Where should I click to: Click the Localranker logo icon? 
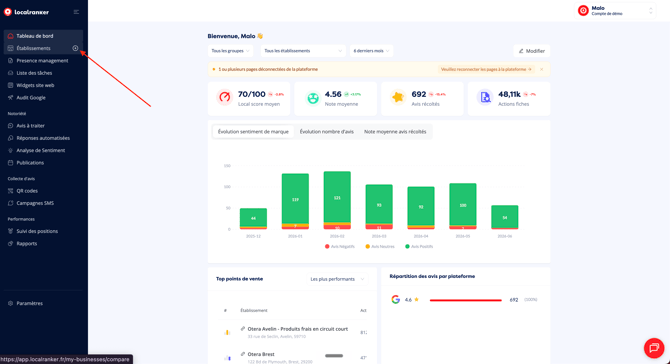8,12
